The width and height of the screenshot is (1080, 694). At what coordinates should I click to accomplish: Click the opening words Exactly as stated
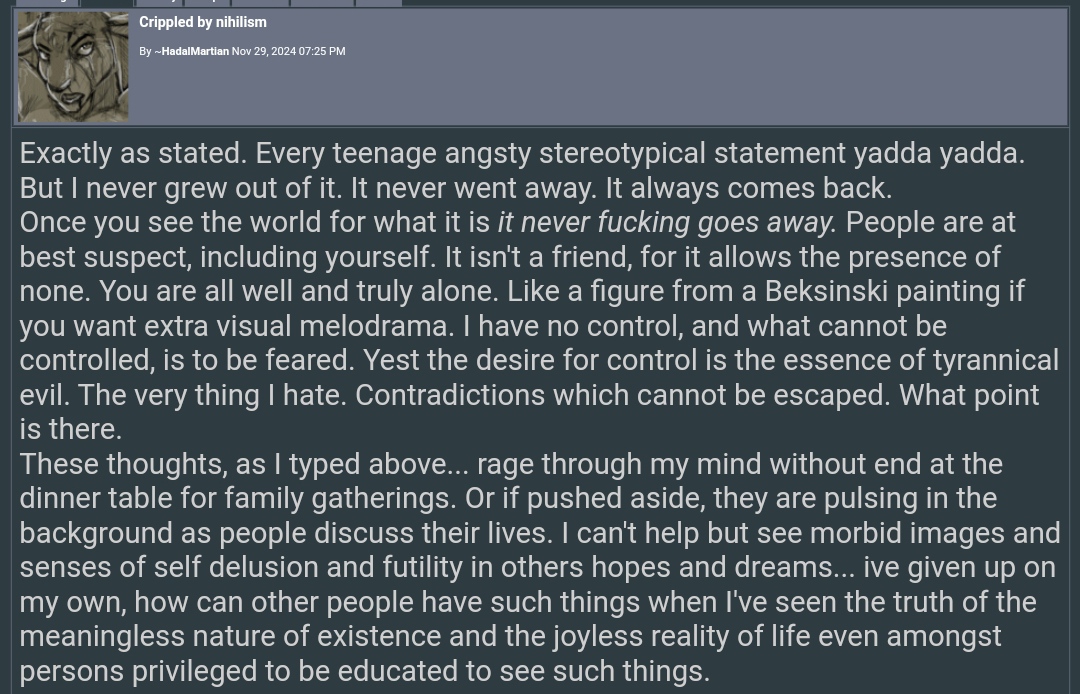point(133,154)
